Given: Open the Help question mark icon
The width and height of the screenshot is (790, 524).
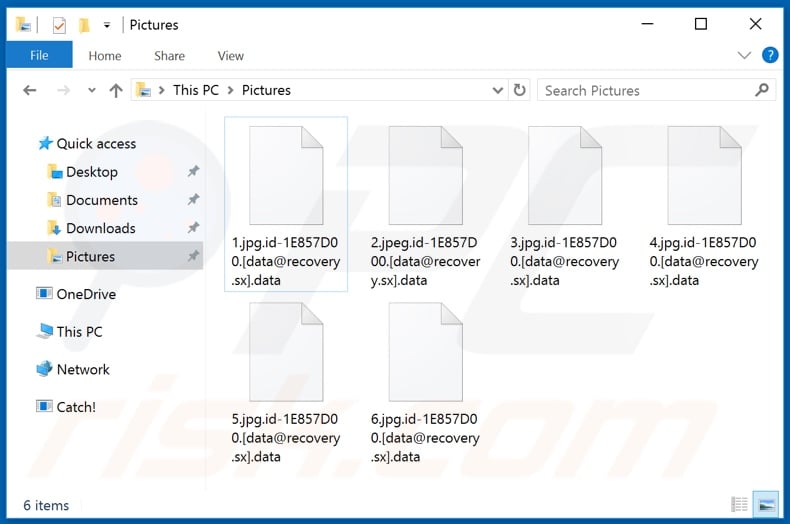Looking at the screenshot, I should coord(770,56).
